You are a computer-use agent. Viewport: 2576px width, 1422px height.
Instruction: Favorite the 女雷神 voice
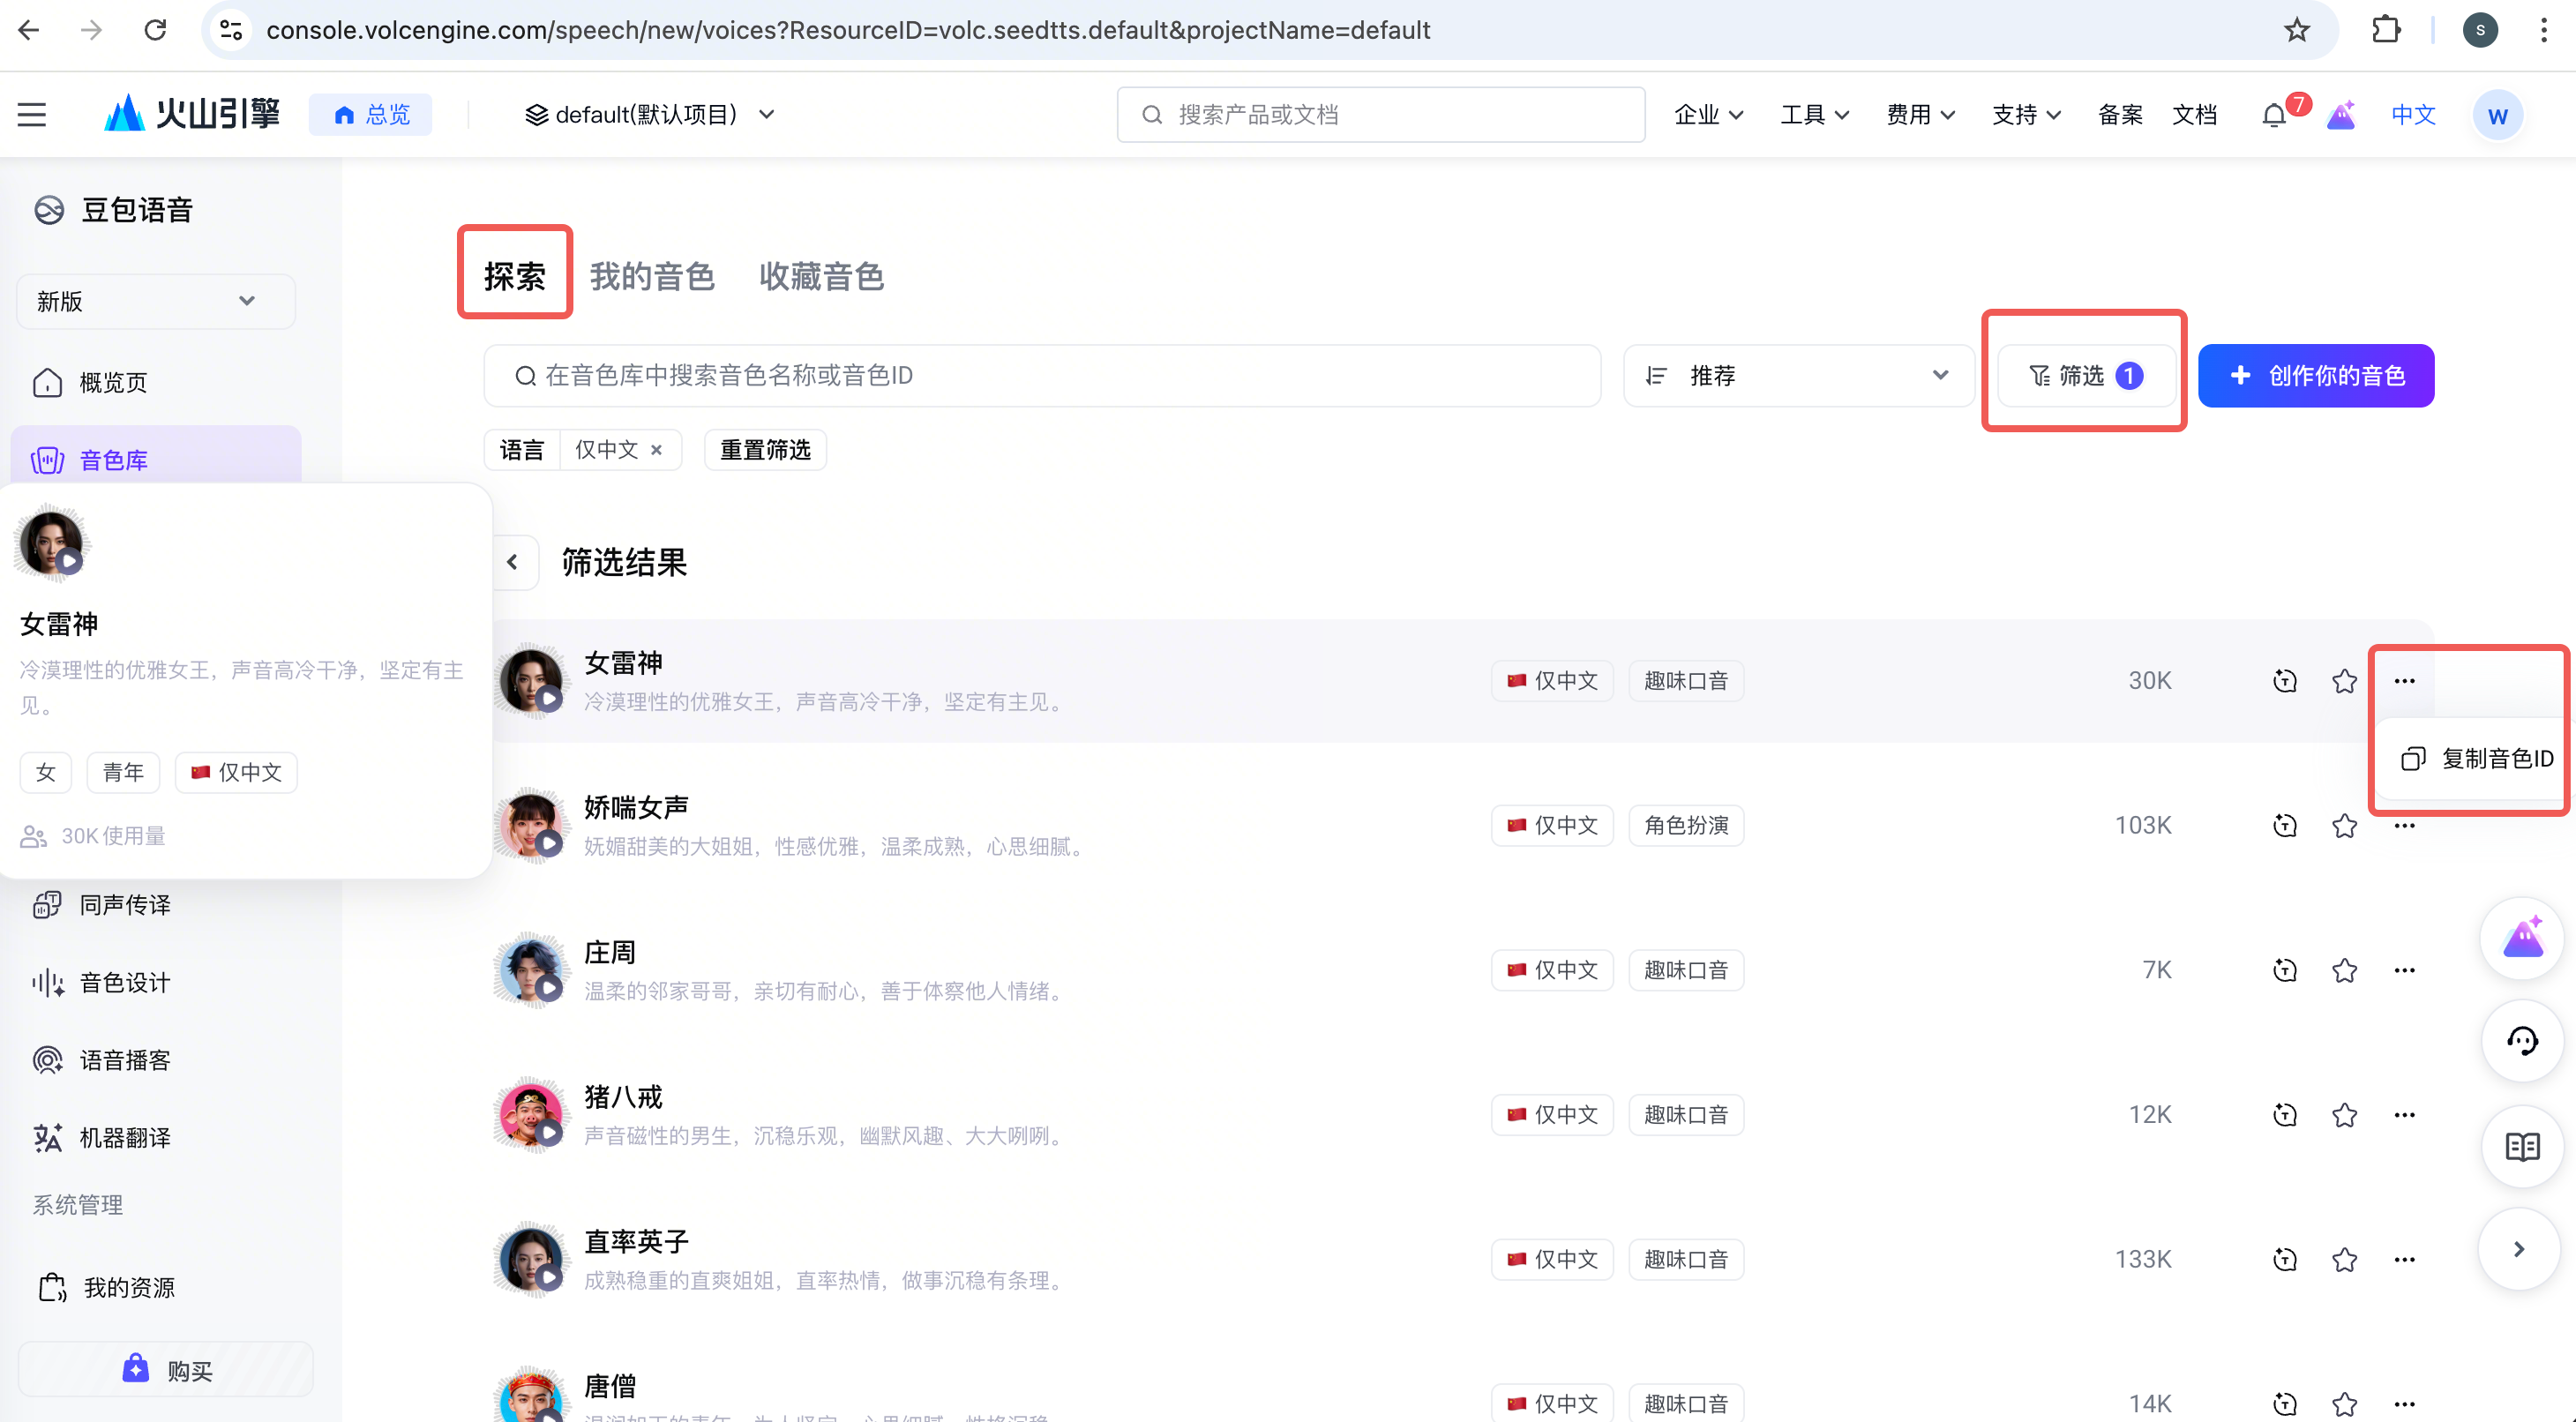click(2344, 681)
